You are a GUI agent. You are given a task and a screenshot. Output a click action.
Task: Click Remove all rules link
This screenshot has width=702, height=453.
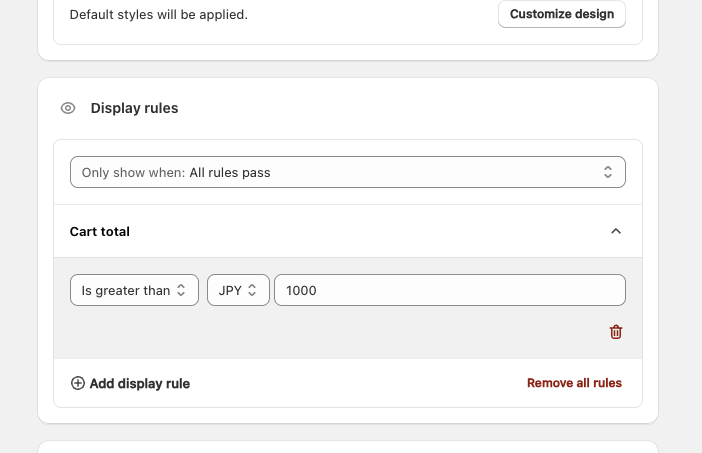click(x=574, y=383)
